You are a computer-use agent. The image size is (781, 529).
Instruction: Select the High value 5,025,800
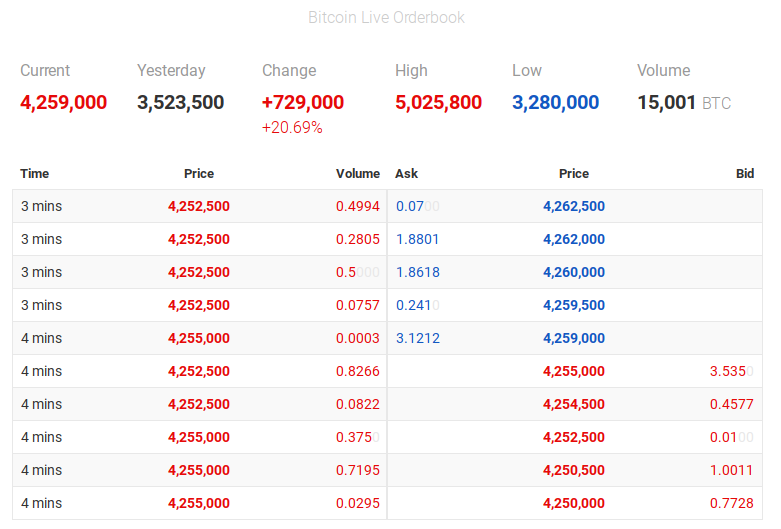click(x=438, y=102)
